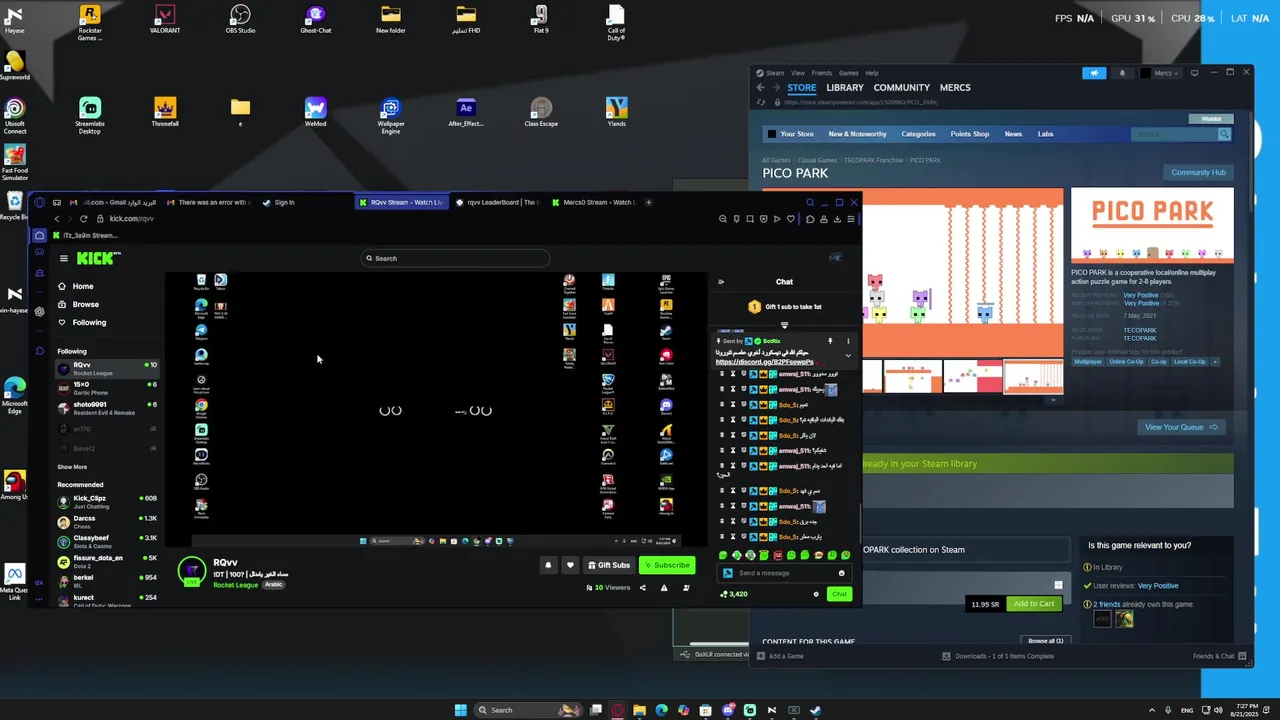Viewport: 1280px width, 720px height.
Task: Open Browse in Kick sidebar
Action: (85, 304)
